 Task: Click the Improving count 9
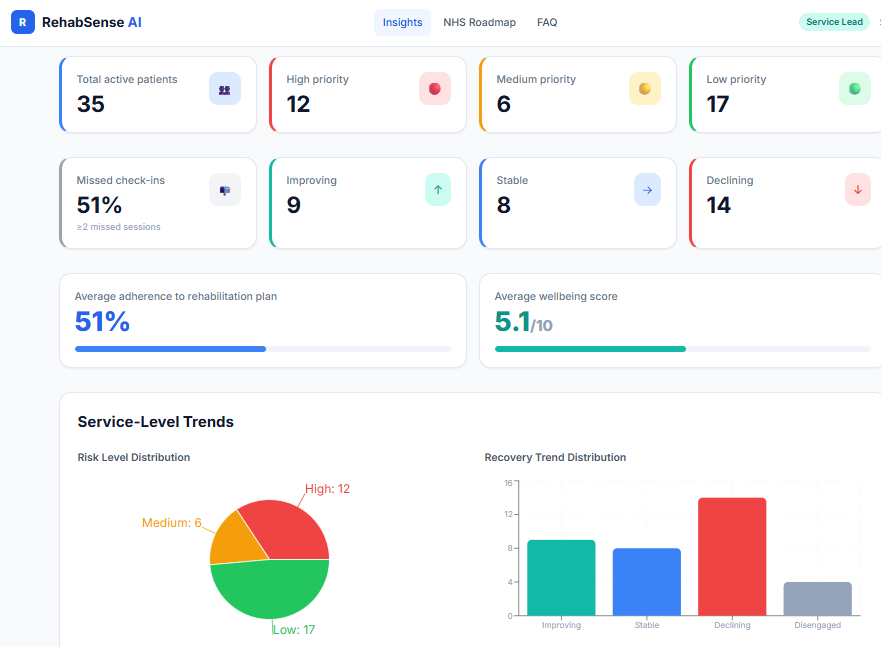pyautogui.click(x=294, y=205)
